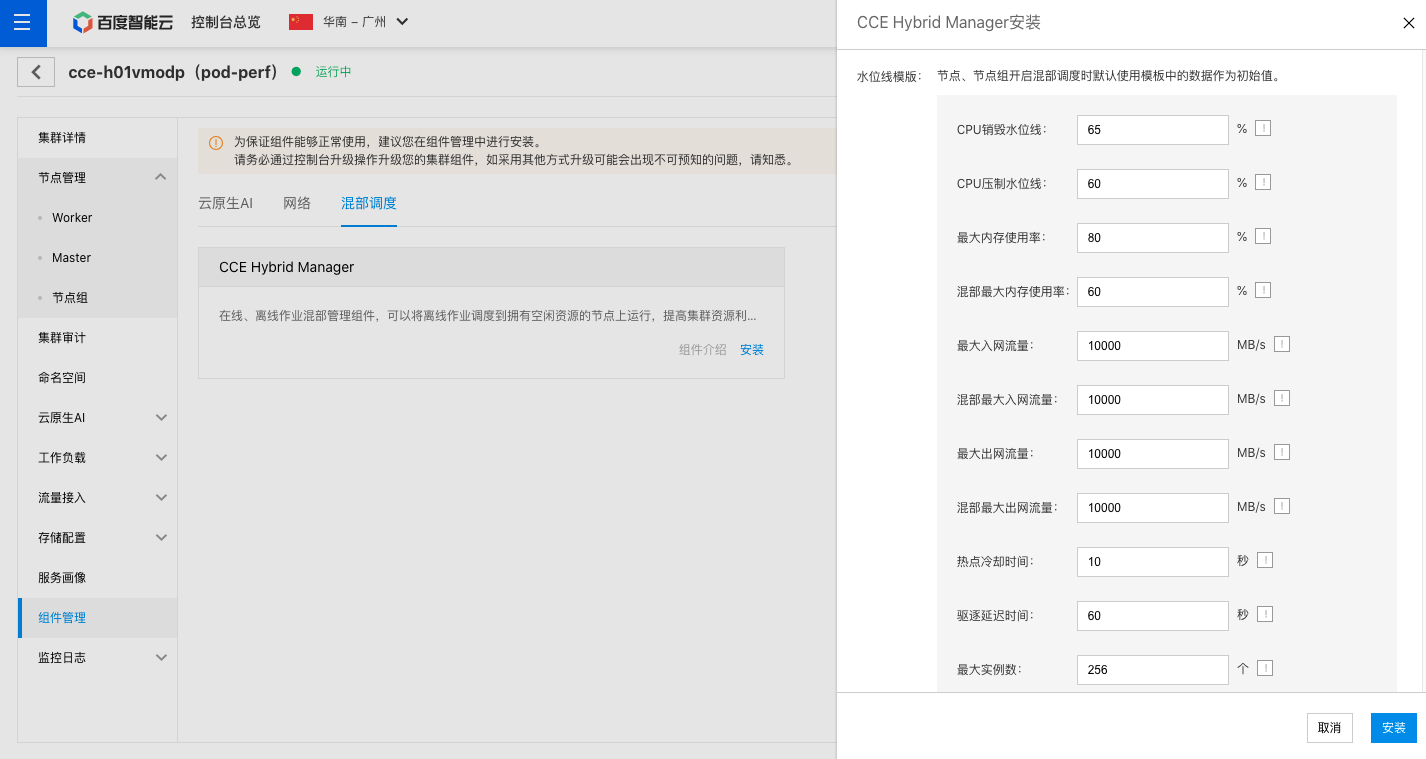Show info for 混部最大内存使用率
Screen dimensions: 1426x759
point(1263,291)
